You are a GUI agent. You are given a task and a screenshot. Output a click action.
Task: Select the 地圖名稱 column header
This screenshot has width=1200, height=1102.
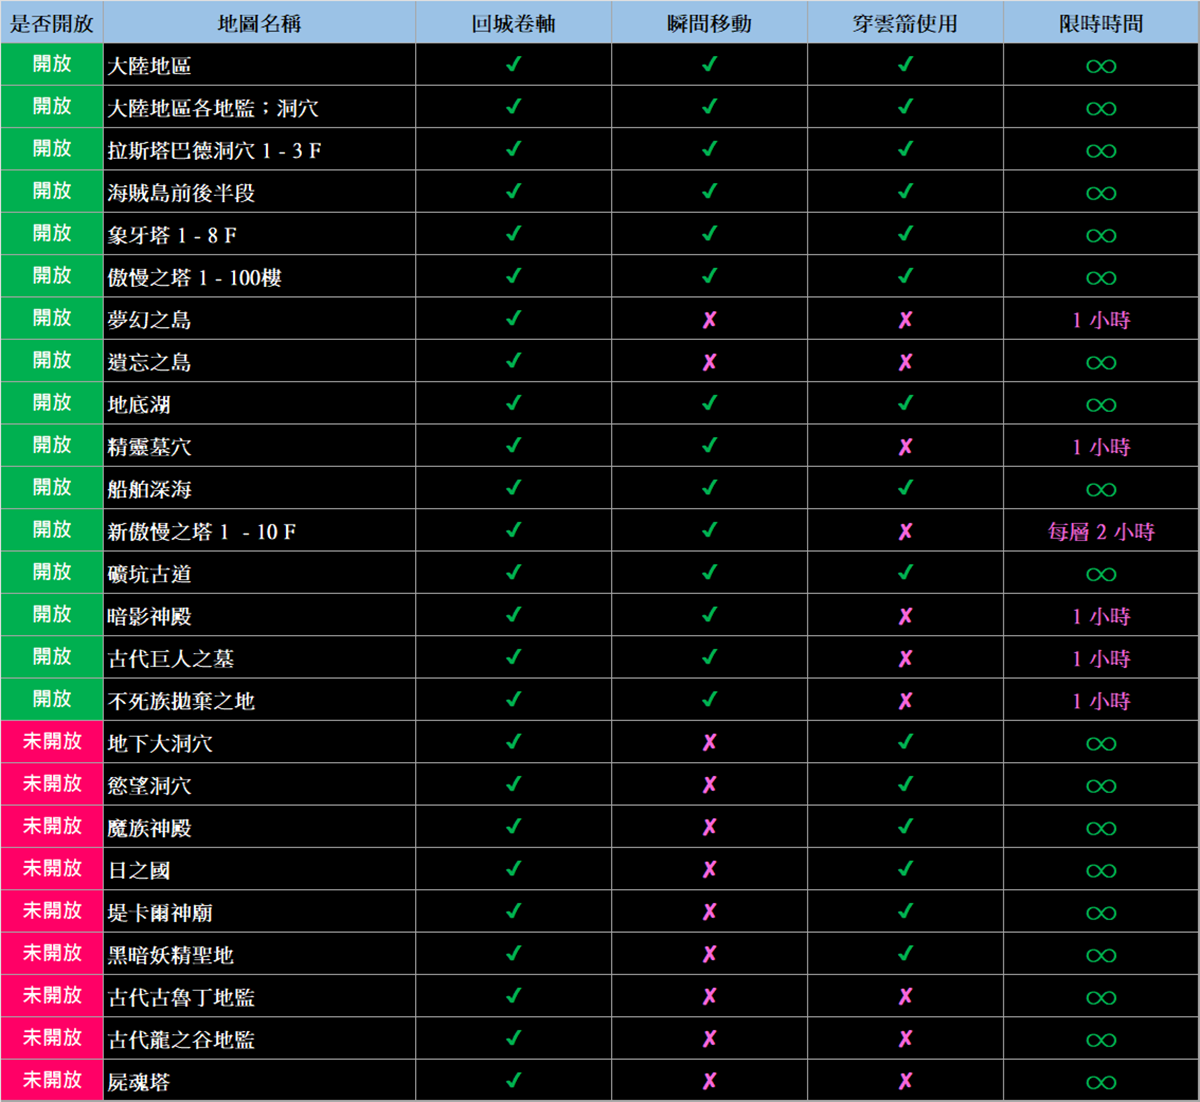(x=259, y=23)
